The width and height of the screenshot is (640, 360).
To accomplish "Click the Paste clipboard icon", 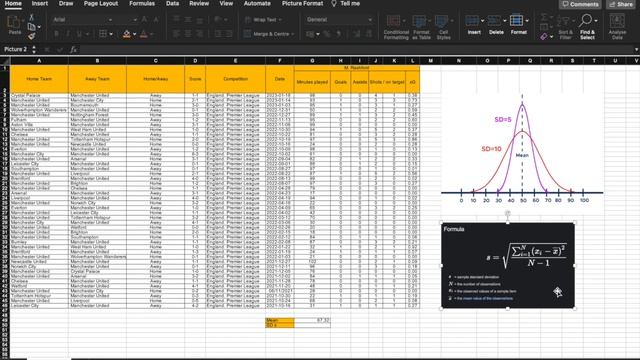I will pos(14,22).
